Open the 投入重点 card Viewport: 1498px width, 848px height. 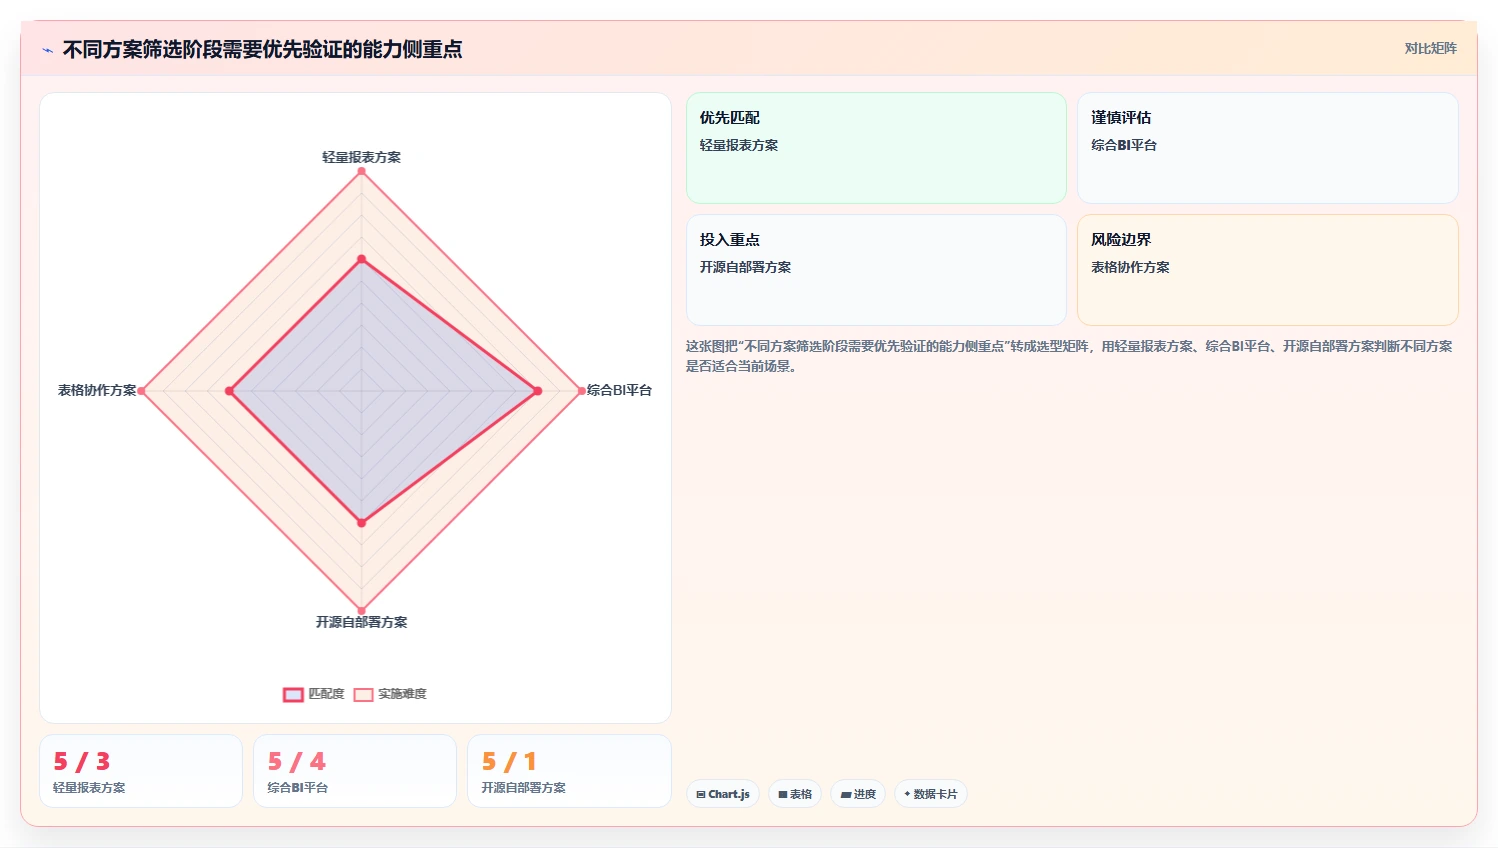point(876,270)
